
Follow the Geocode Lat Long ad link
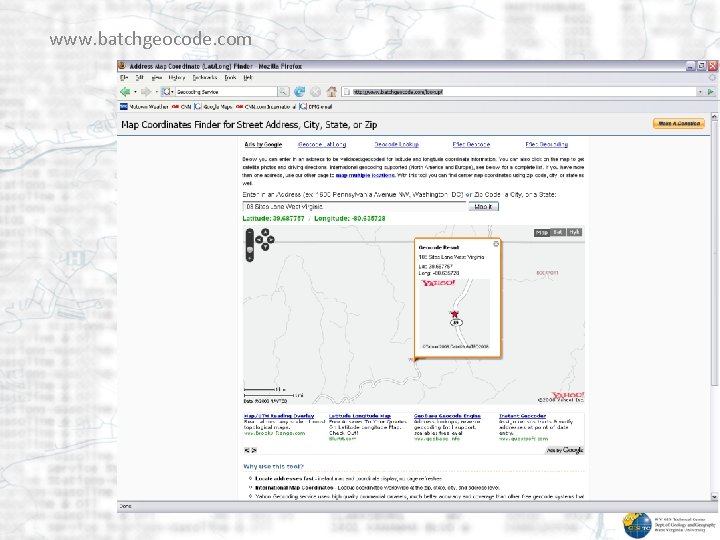(322, 144)
